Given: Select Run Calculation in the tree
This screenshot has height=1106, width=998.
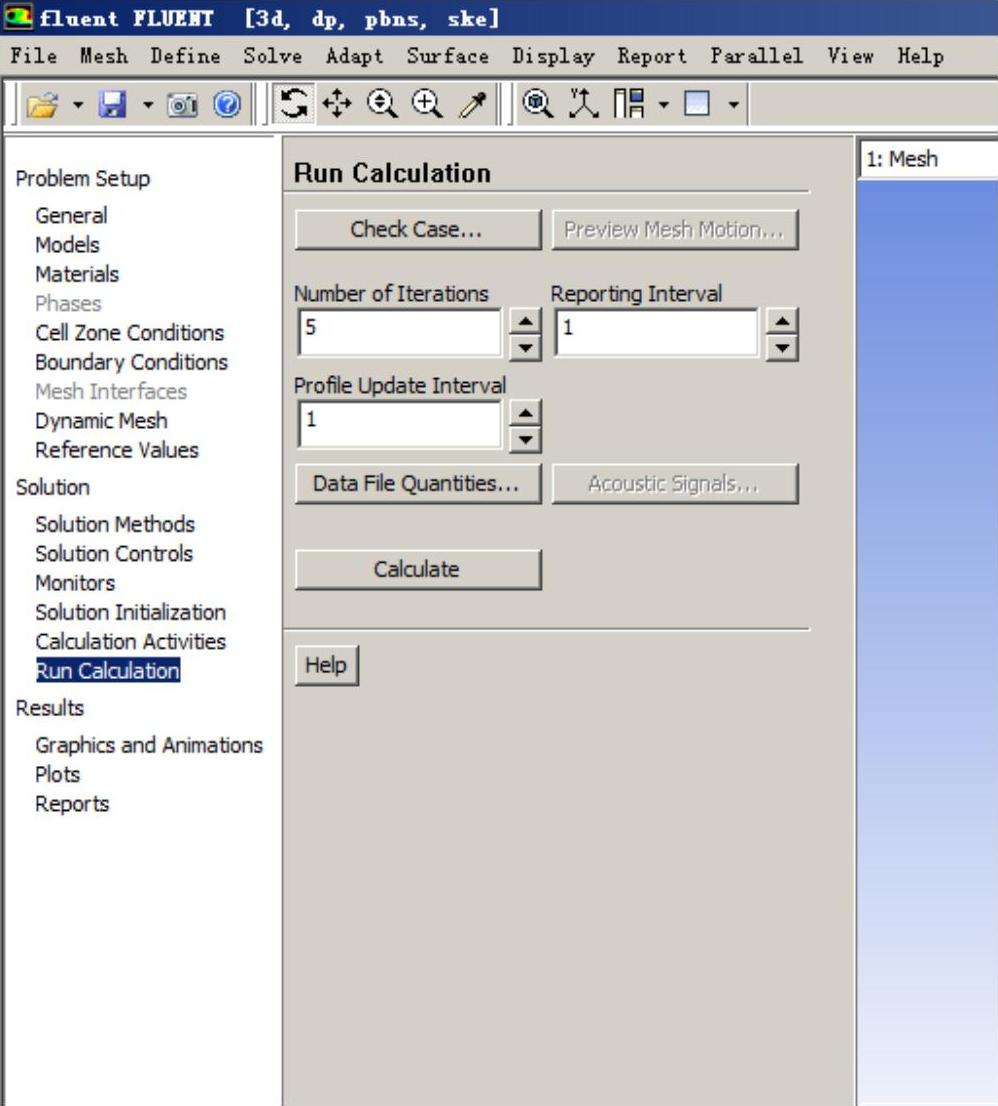Looking at the screenshot, I should (x=108, y=671).
